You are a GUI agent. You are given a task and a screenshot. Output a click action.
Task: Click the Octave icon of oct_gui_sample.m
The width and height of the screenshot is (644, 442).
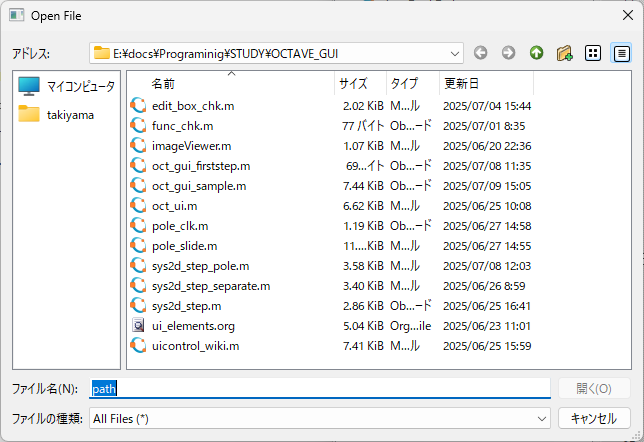(138, 186)
